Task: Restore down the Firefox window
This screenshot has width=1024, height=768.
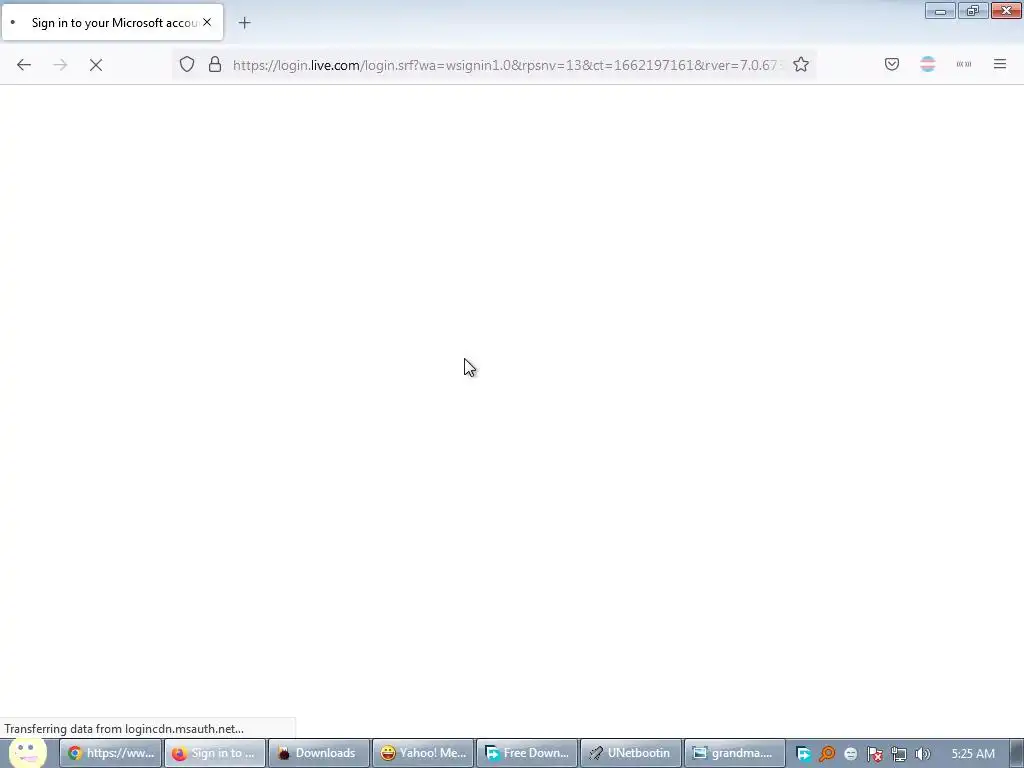Action: point(973,10)
